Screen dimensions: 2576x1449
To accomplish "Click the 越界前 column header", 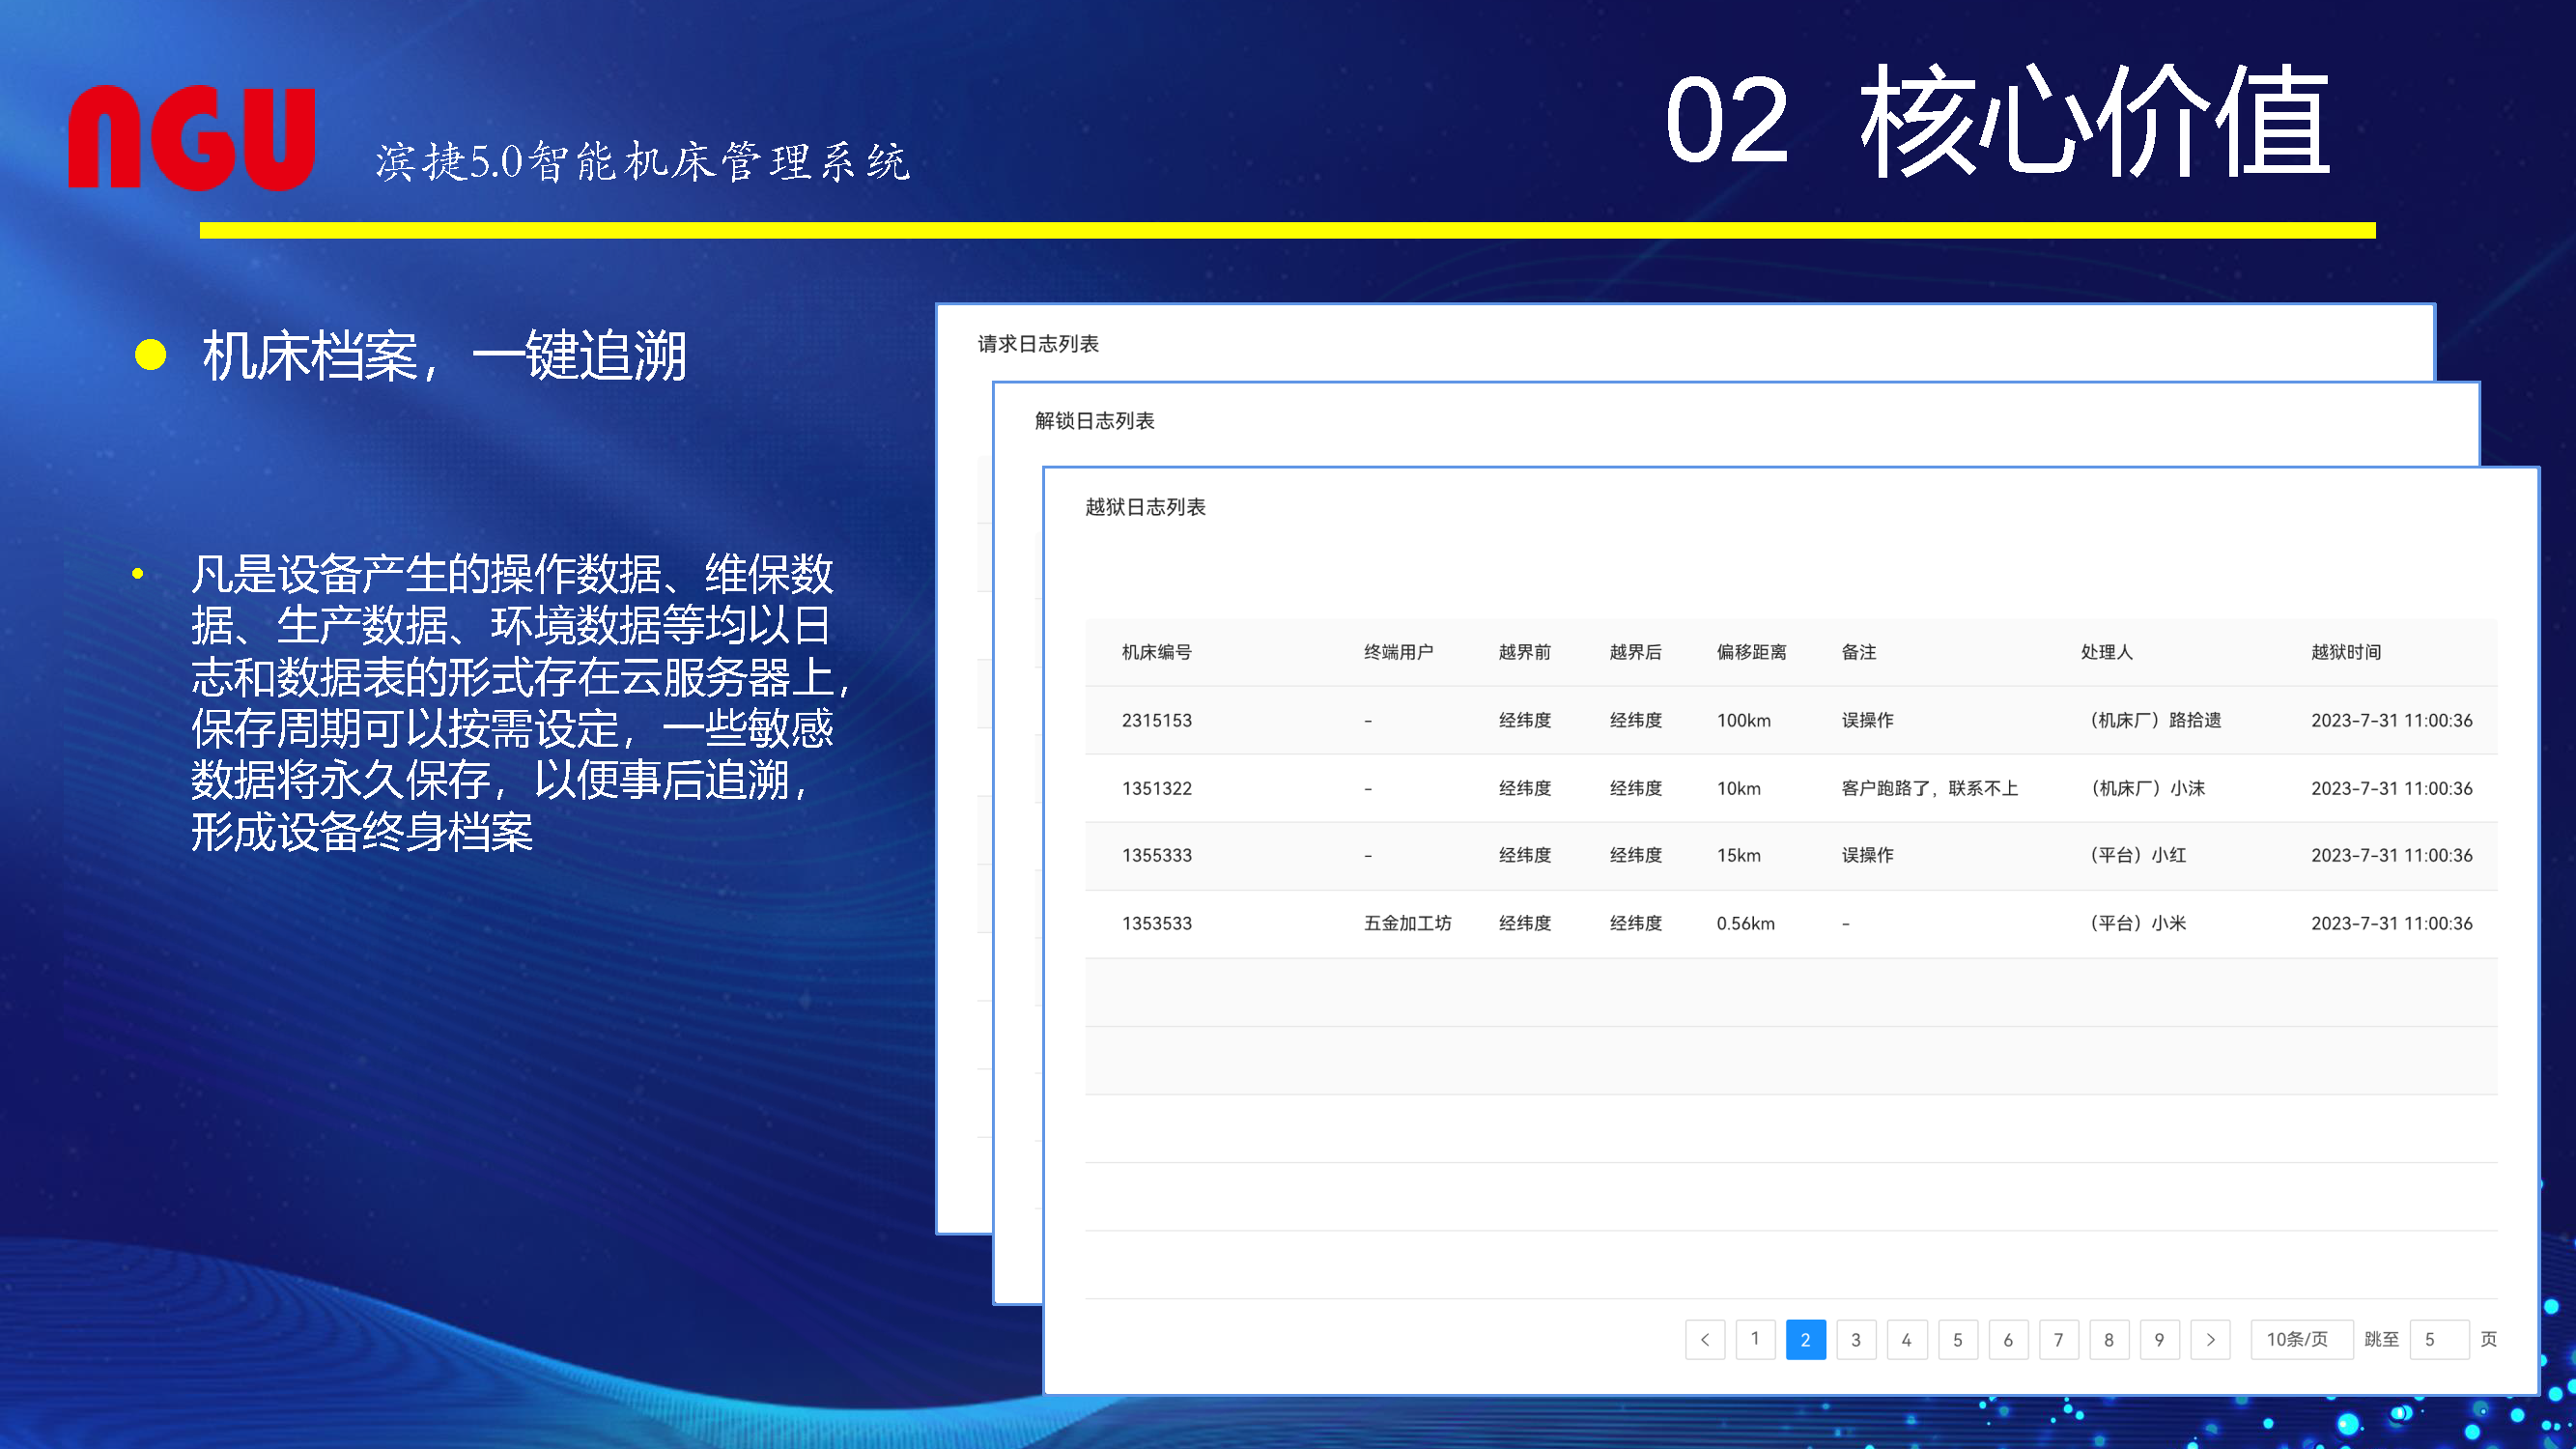I will [x=1525, y=652].
